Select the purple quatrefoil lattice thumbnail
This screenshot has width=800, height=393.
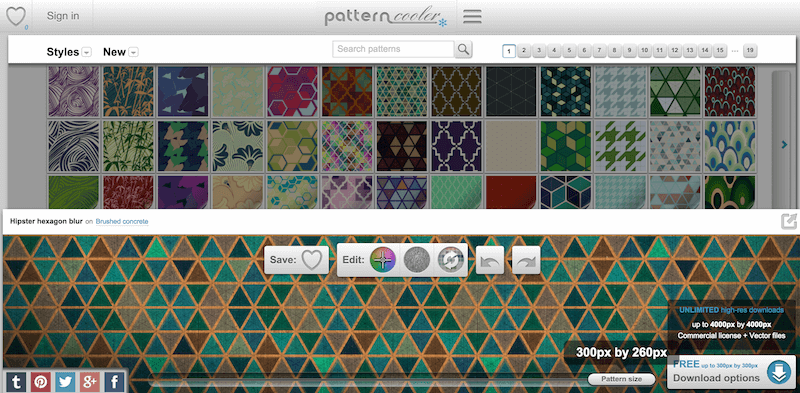coord(457,146)
